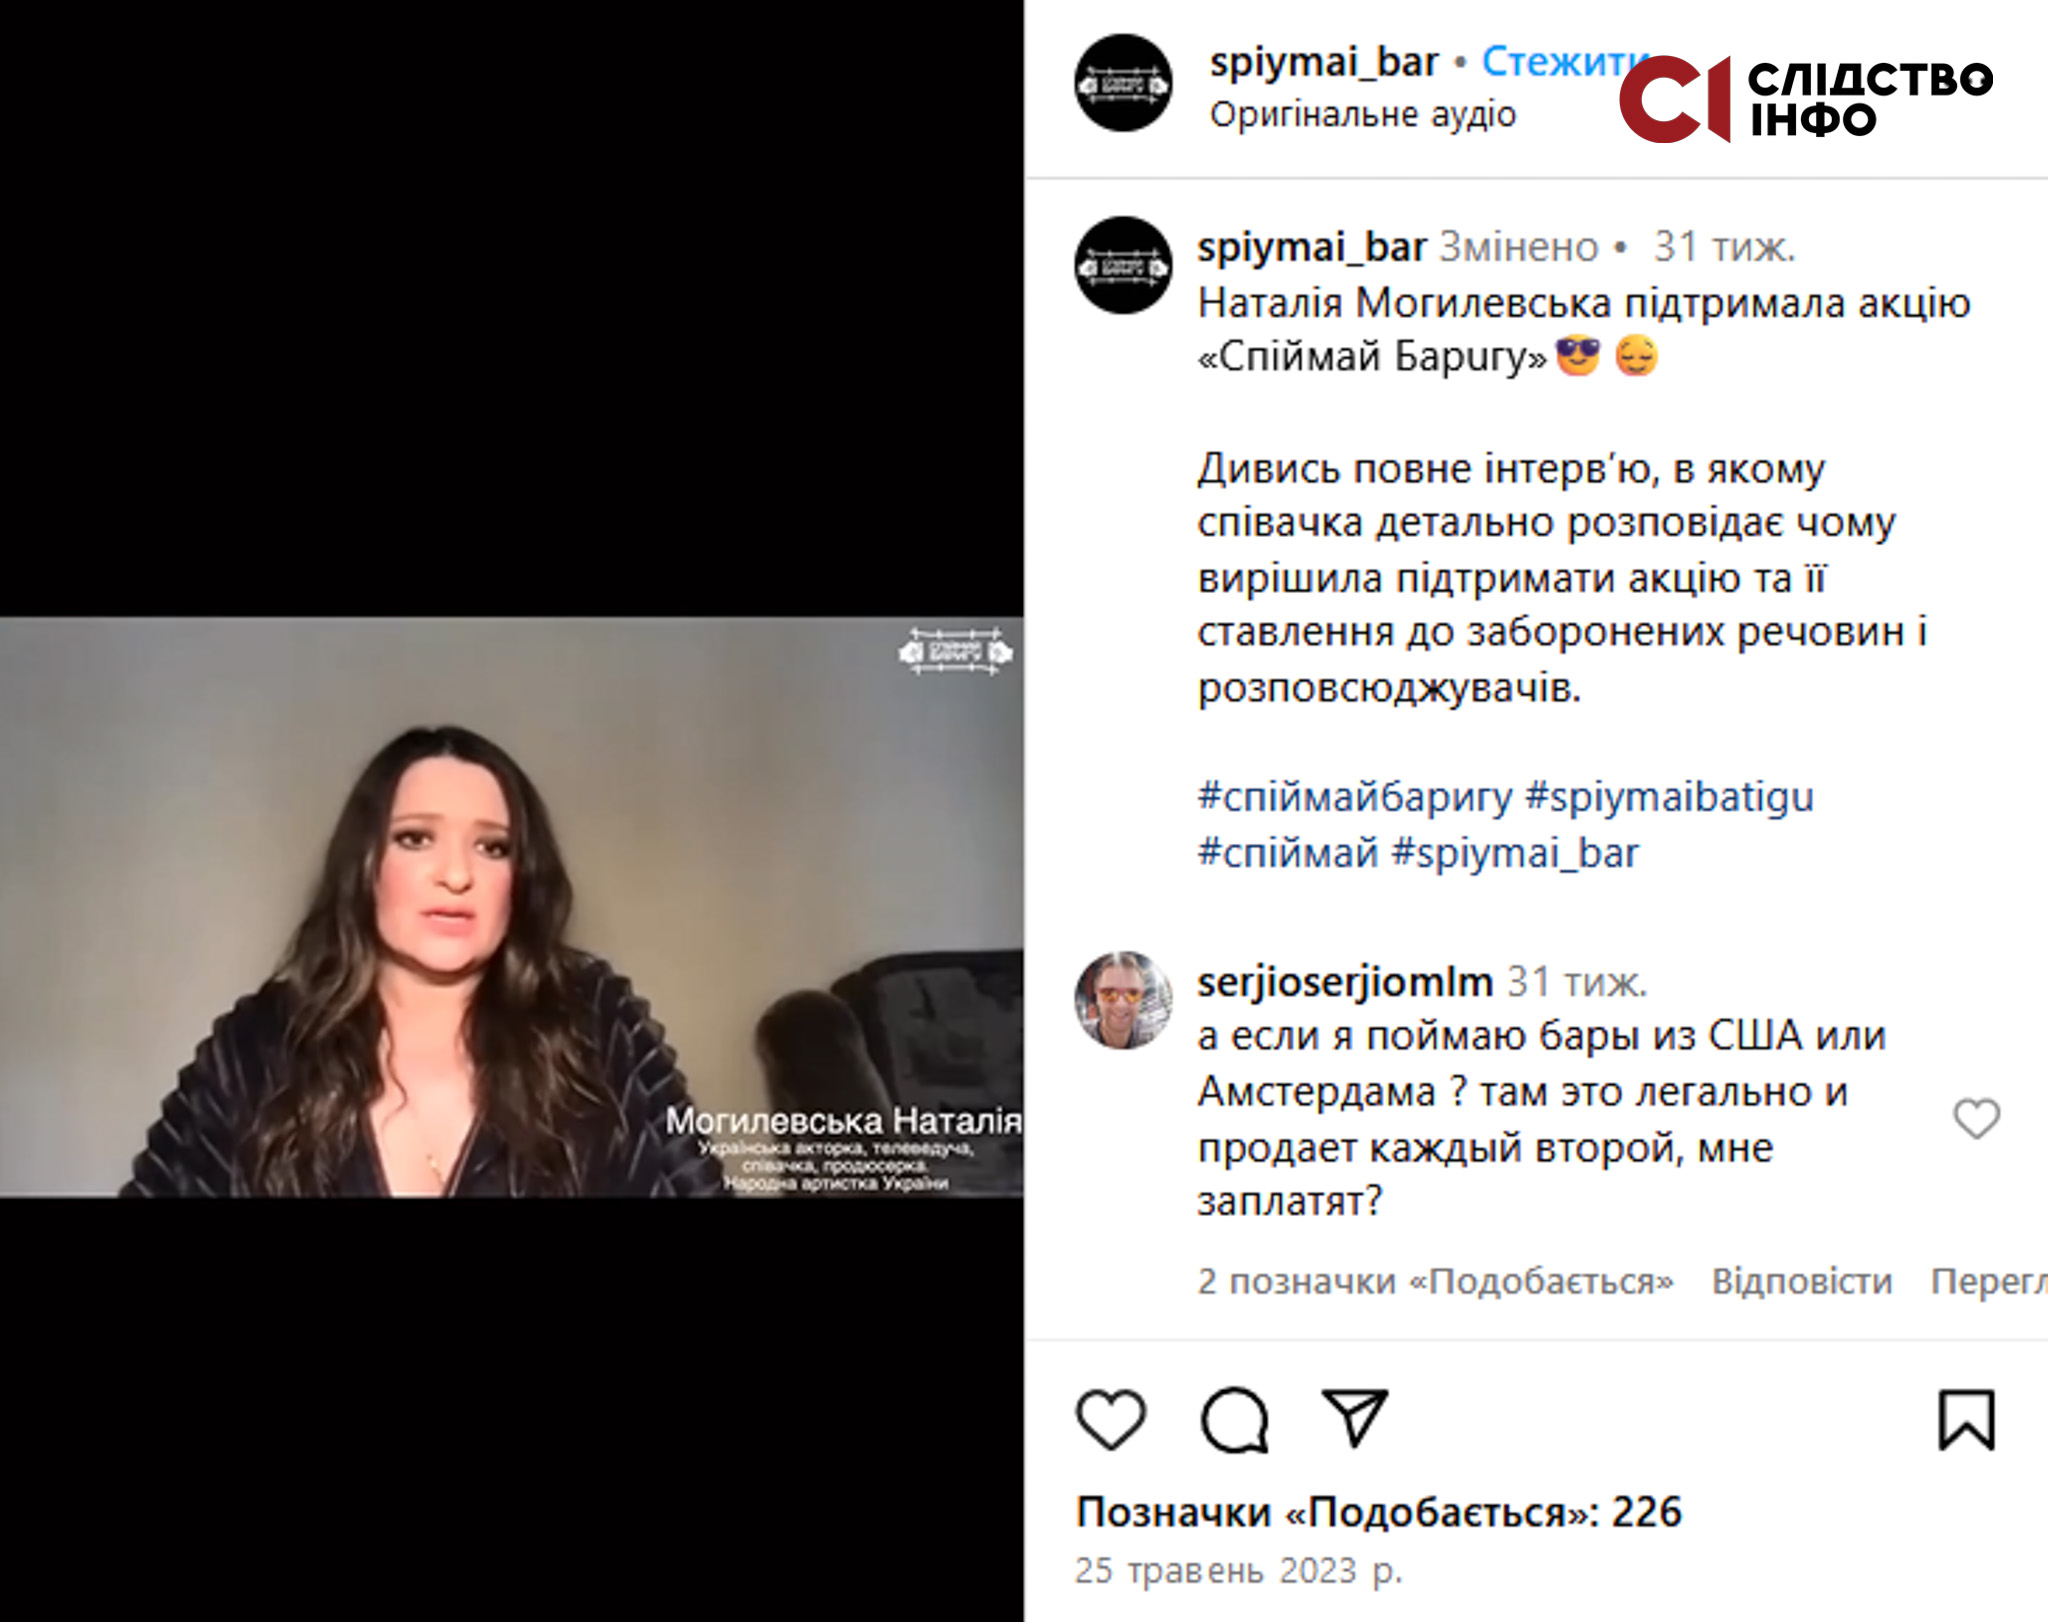Screen dimensions: 2048x1622
Task: Open comments with the speech bubble icon
Action: [x=1235, y=1419]
